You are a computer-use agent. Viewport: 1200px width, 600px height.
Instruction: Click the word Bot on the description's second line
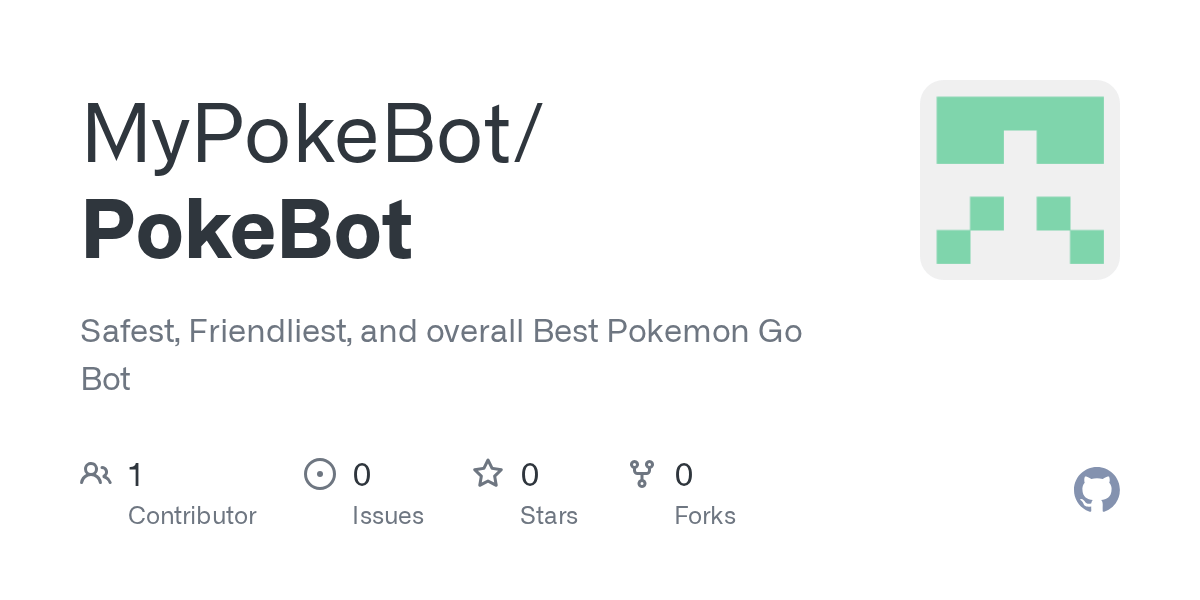(105, 379)
